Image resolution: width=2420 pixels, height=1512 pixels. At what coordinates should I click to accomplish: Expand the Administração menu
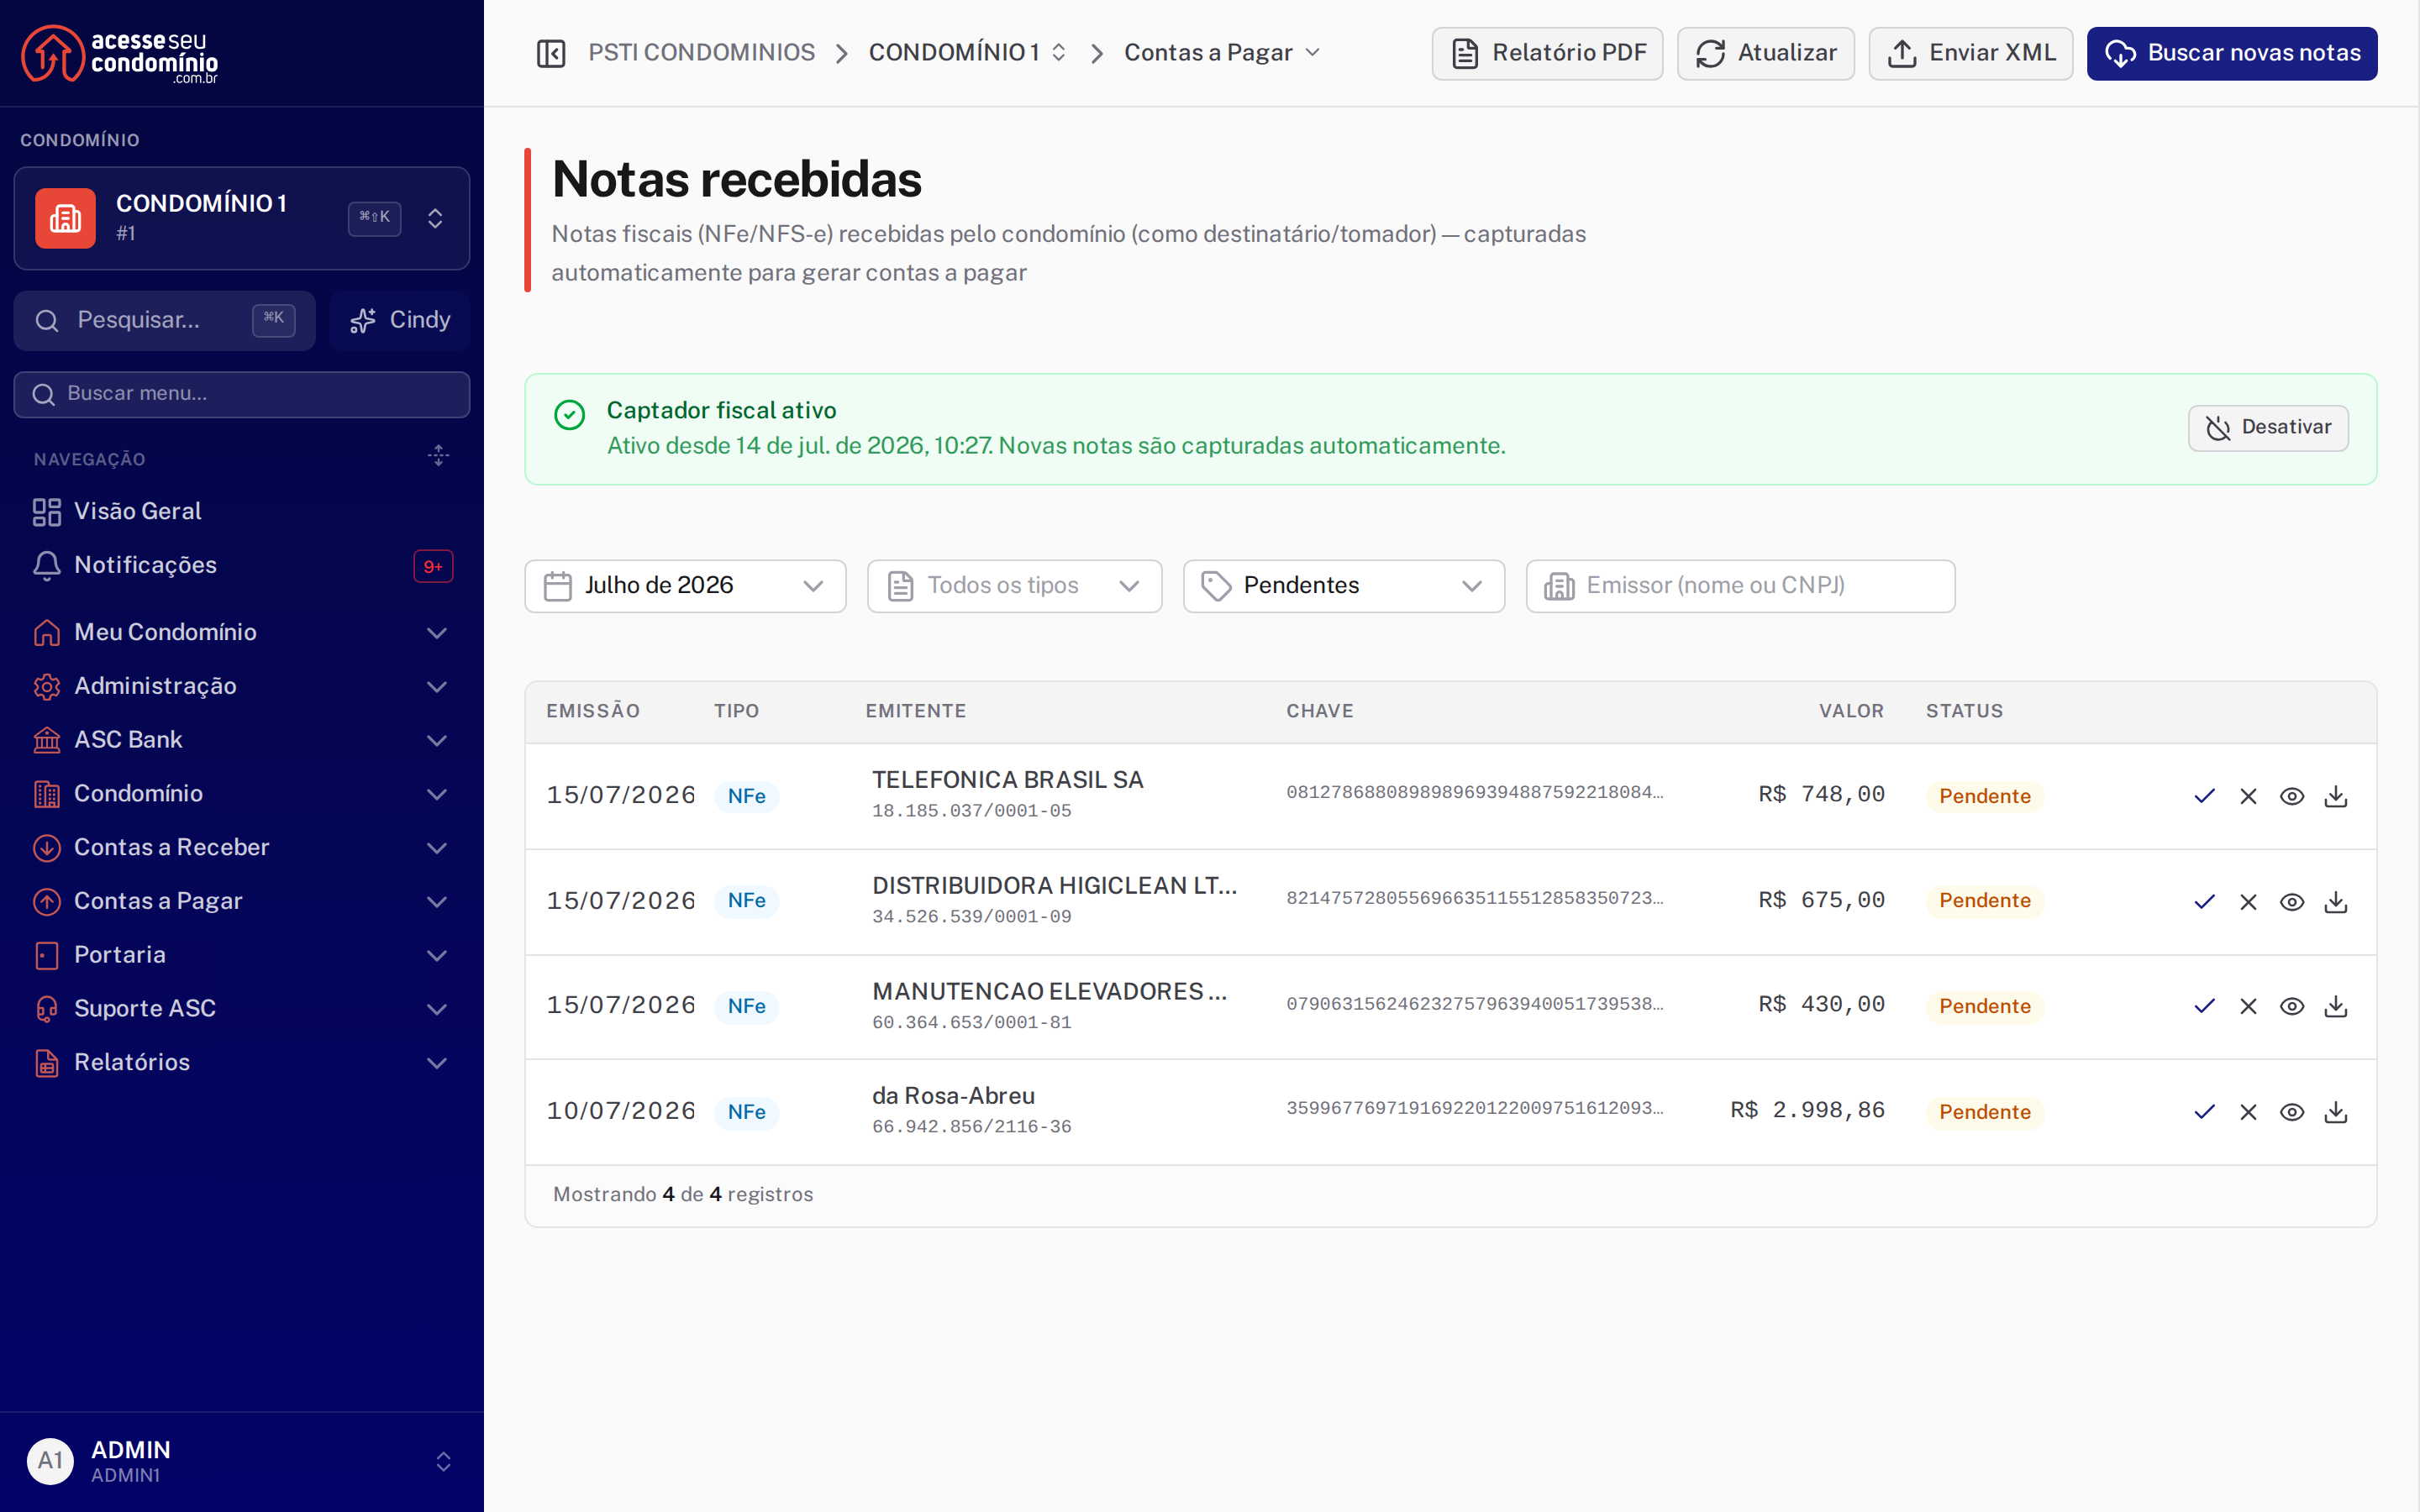242,686
